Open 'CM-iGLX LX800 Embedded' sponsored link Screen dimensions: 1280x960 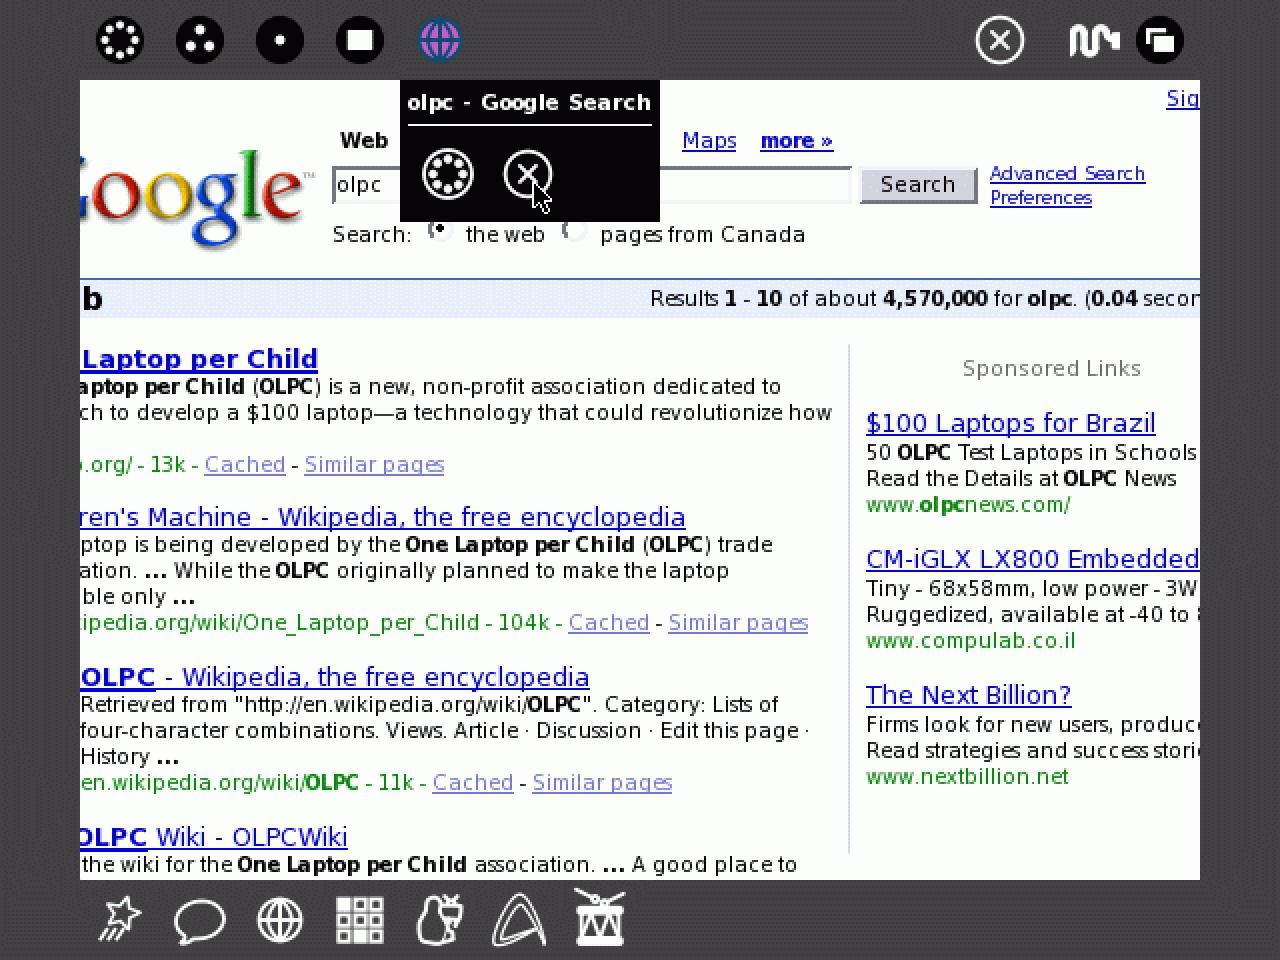tap(1033, 560)
